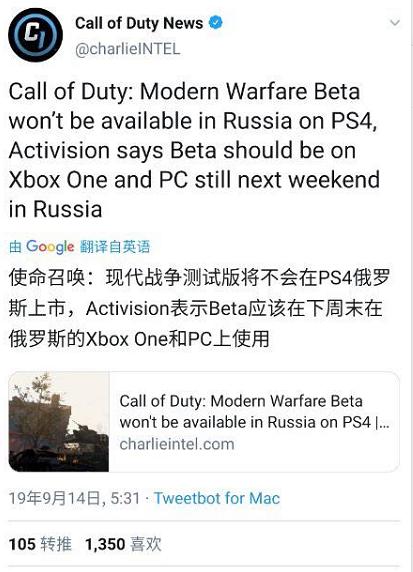Select the English tweet text body
413x572 pixels.
tap(194, 150)
